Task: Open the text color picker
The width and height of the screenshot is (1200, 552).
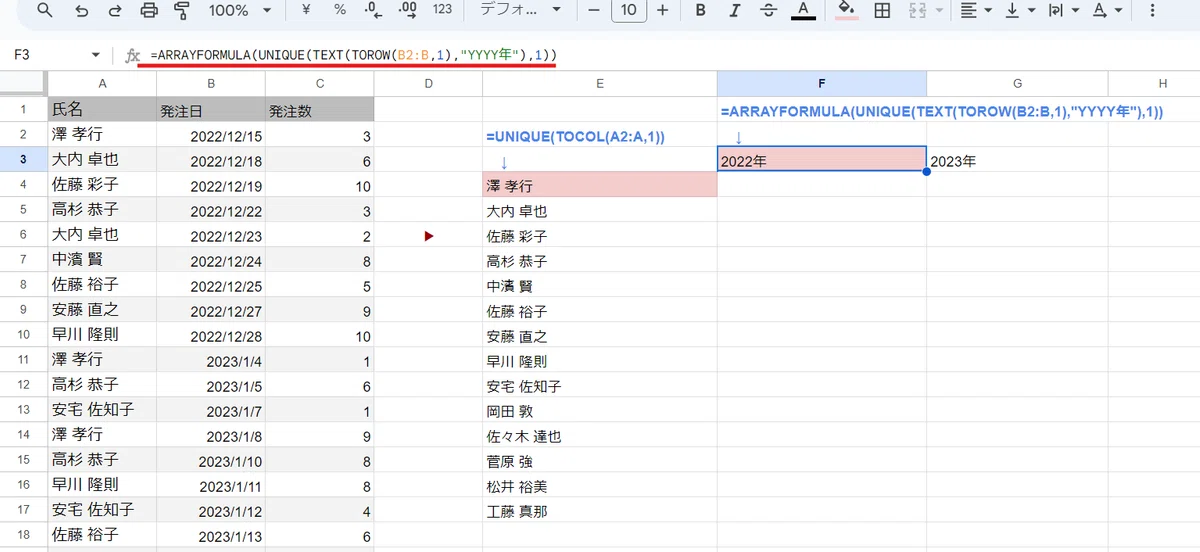Action: [802, 11]
